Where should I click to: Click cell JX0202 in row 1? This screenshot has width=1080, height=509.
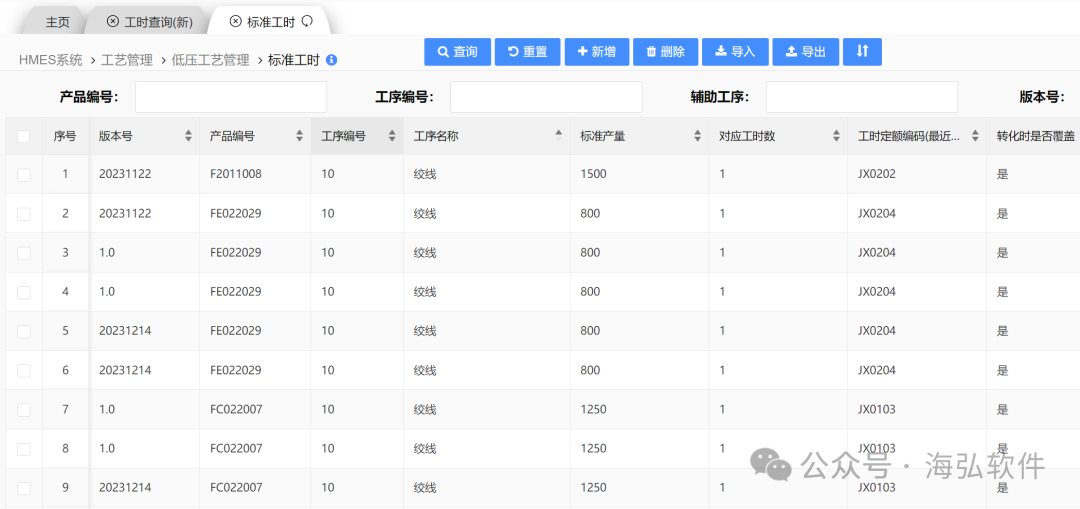(x=877, y=174)
